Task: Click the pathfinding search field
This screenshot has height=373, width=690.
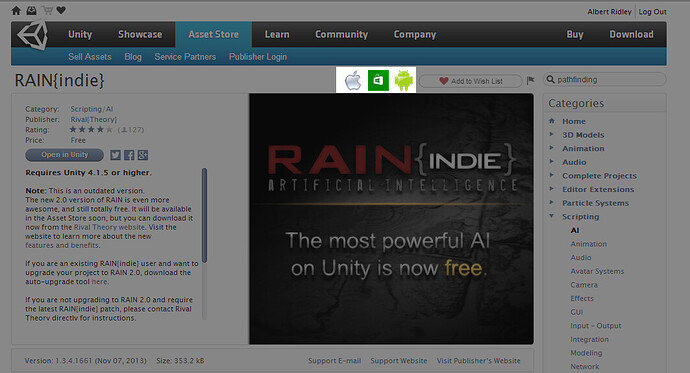Action: pos(605,80)
